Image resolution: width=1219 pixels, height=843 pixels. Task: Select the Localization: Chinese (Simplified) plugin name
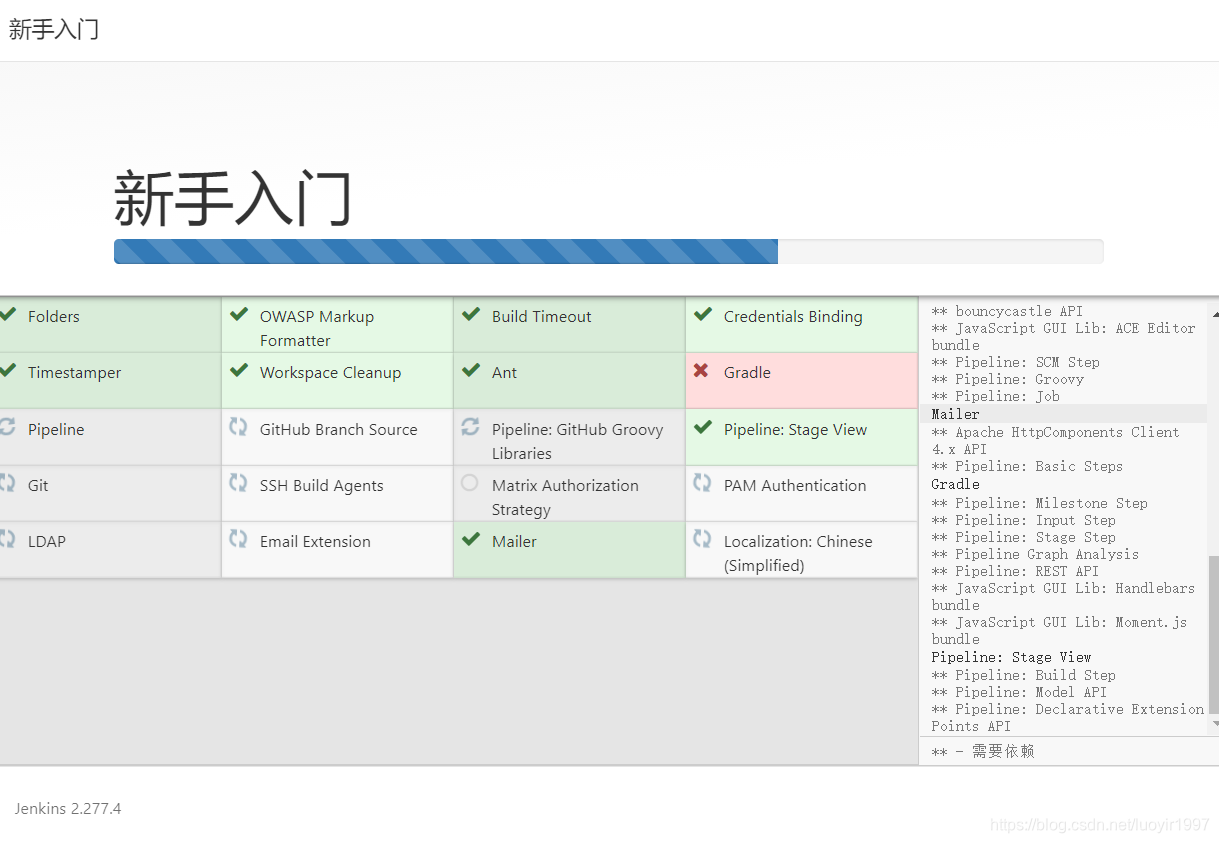[x=798, y=553]
